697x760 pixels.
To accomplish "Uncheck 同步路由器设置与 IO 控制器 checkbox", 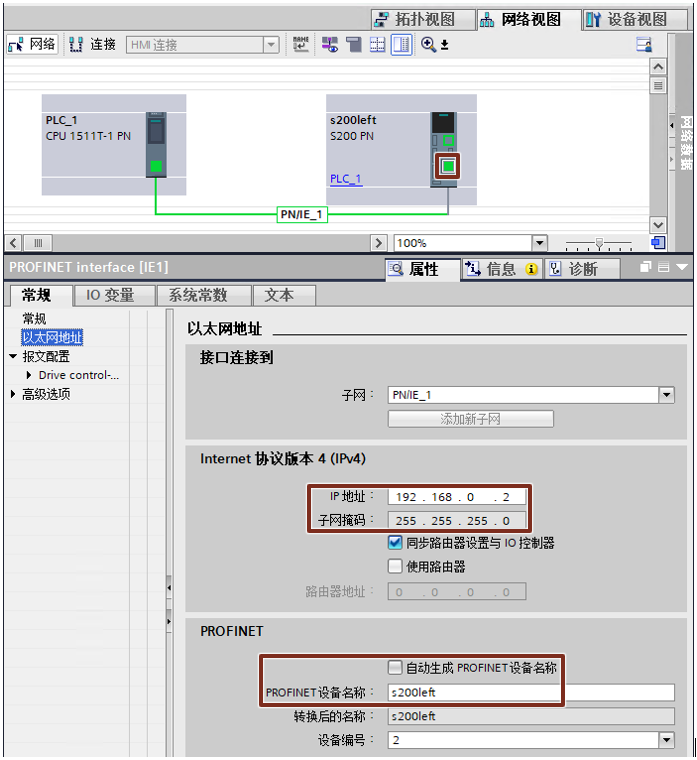I will (395, 543).
